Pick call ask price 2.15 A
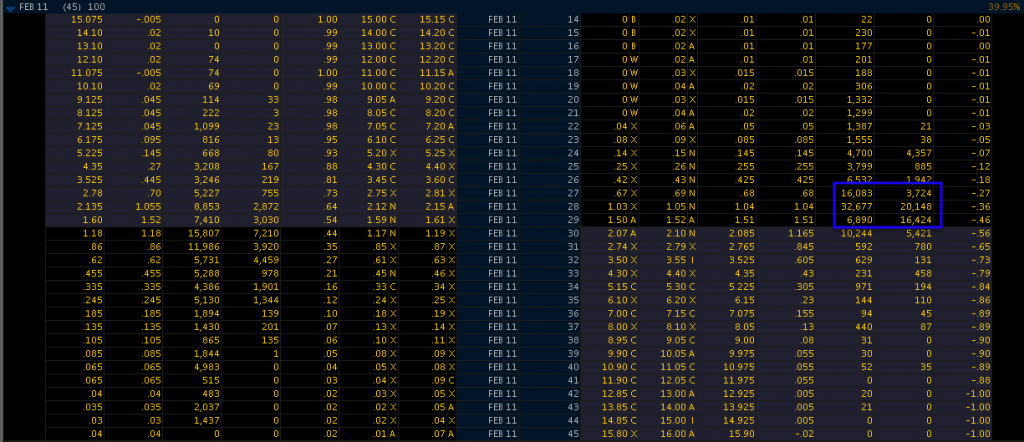Image resolution: width=1024 pixels, height=442 pixels. pyautogui.click(x=436, y=205)
